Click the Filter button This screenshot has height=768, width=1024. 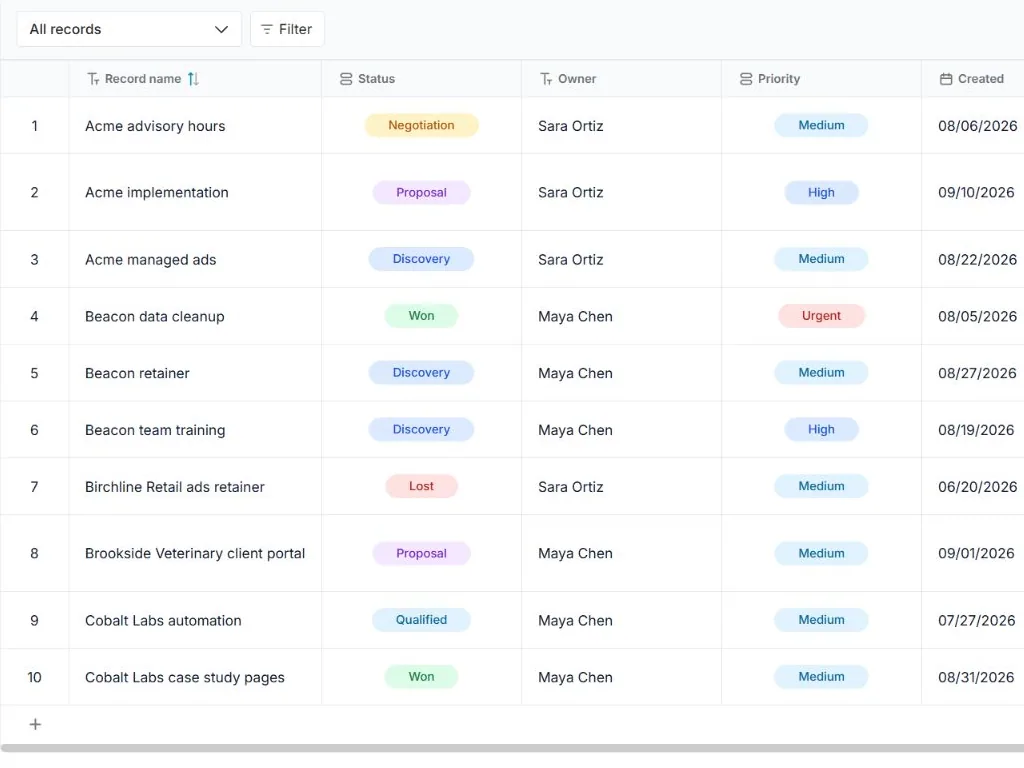pos(287,29)
